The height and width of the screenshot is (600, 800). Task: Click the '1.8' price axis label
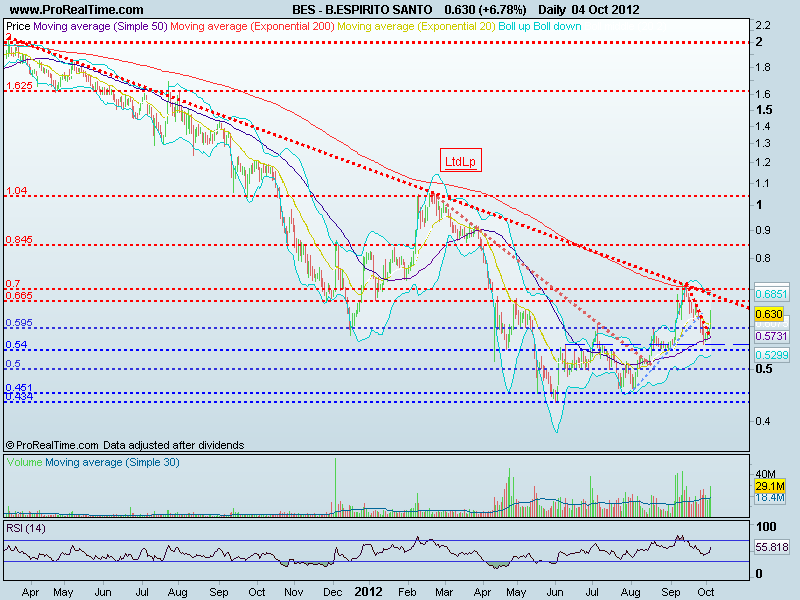763,67
